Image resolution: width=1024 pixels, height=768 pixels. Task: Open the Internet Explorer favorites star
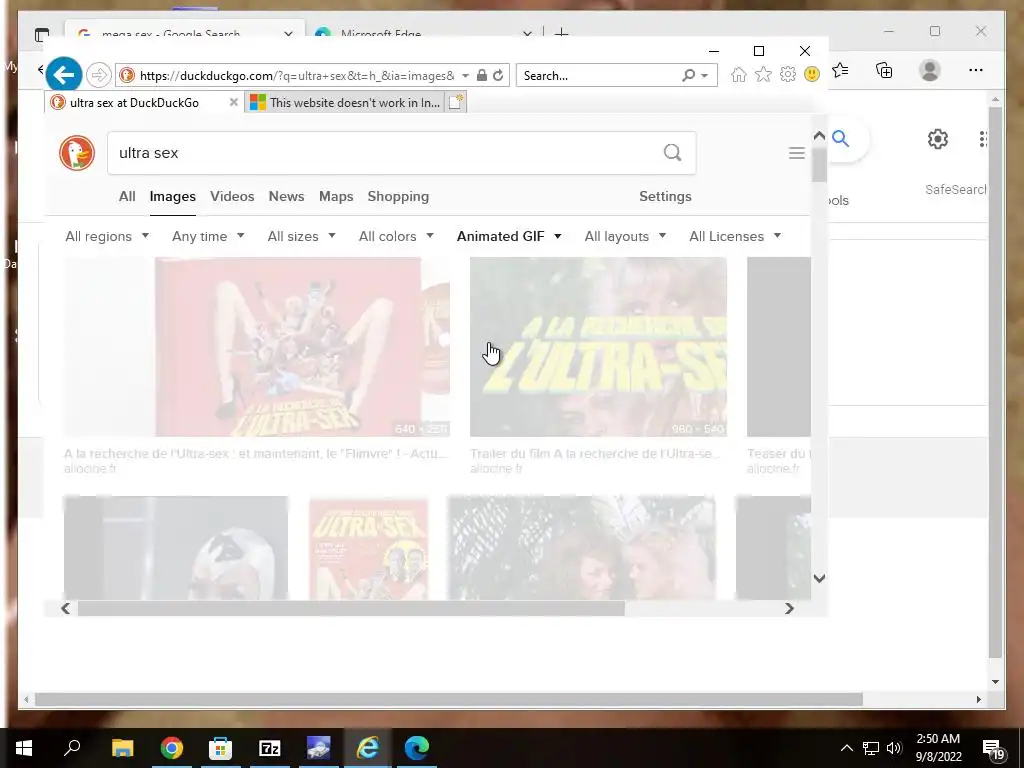(x=763, y=74)
